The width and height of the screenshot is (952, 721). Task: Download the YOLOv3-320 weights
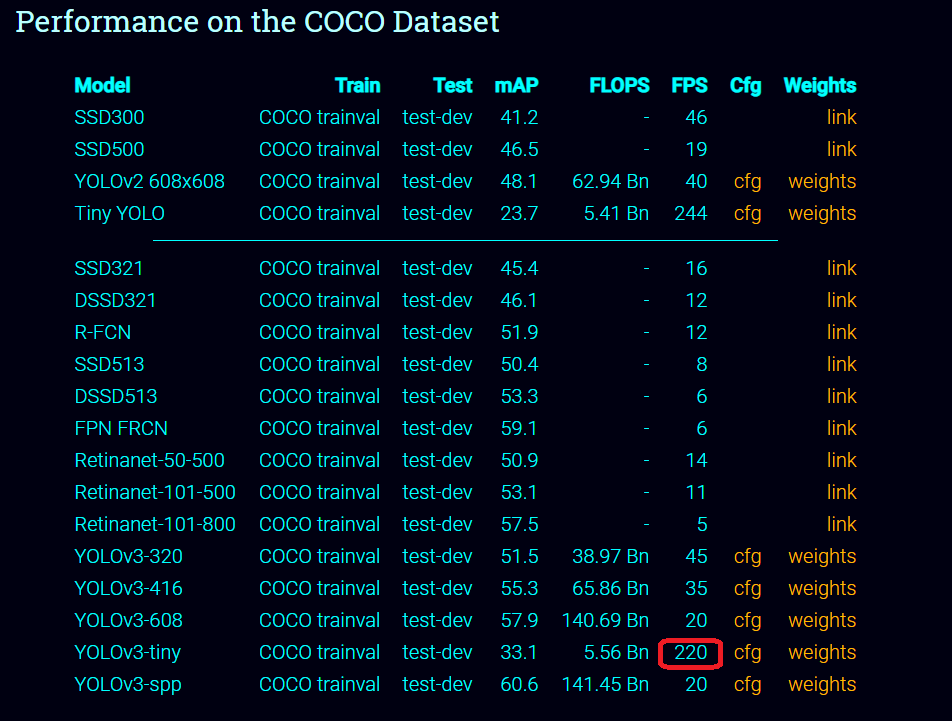(x=822, y=557)
